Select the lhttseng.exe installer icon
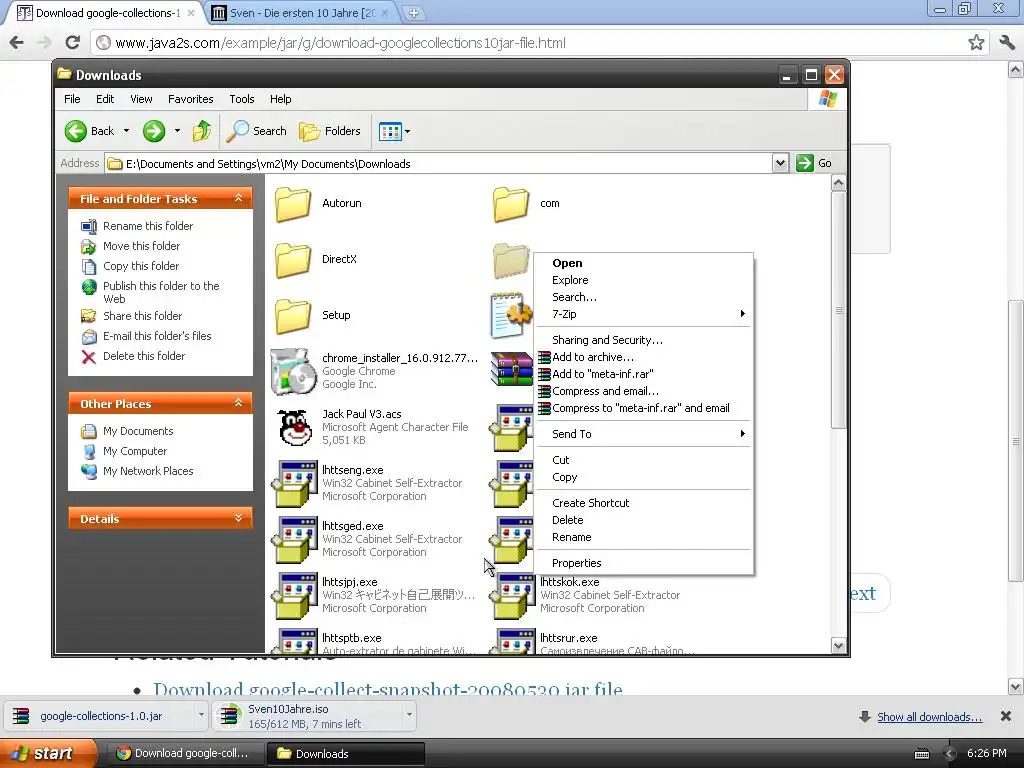 [294, 484]
